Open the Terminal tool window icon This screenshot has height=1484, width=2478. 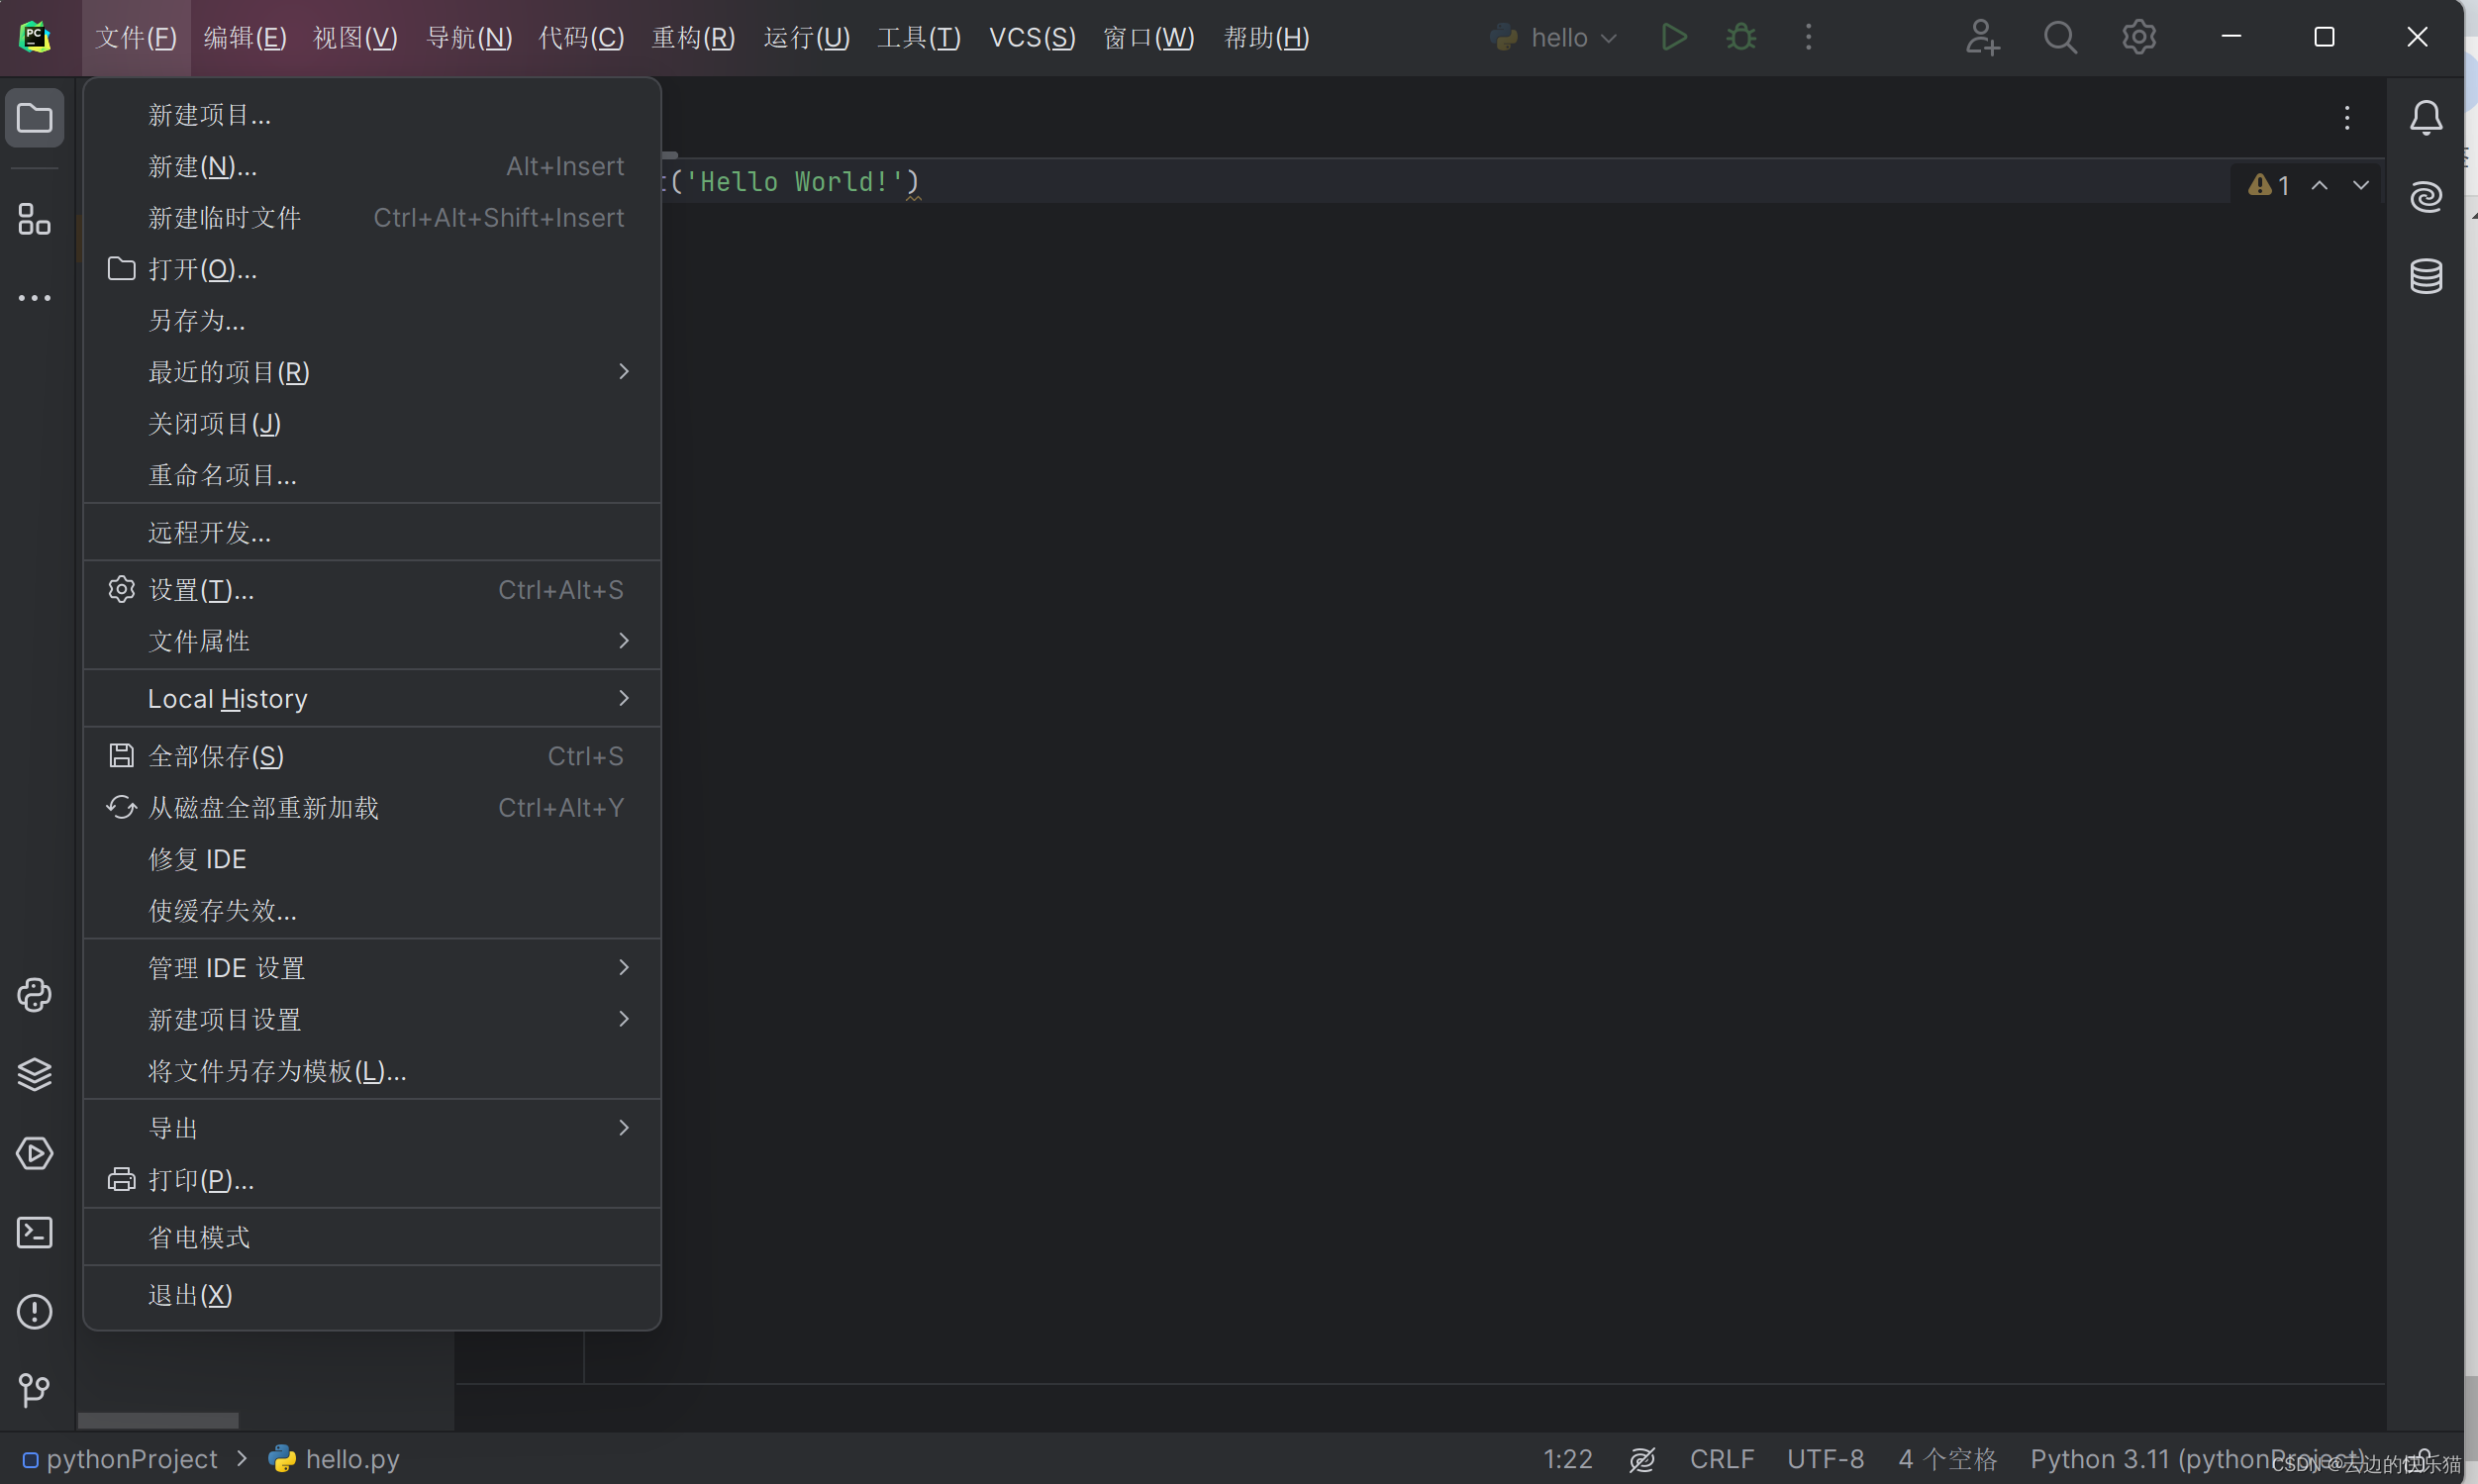34,1232
